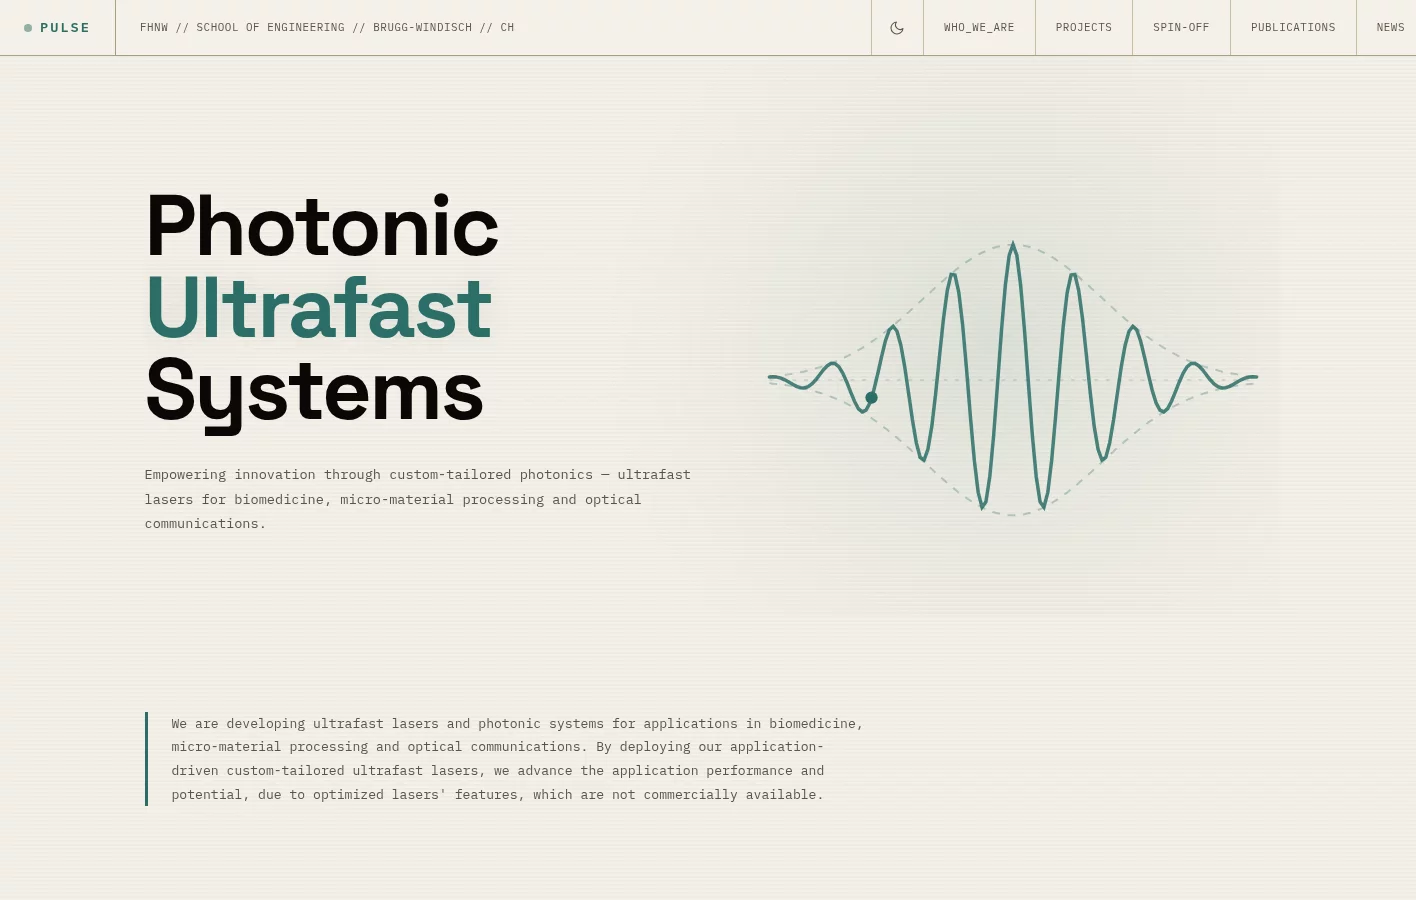Click the 'Photonic' headline word
1416x900 pixels.
[322, 227]
